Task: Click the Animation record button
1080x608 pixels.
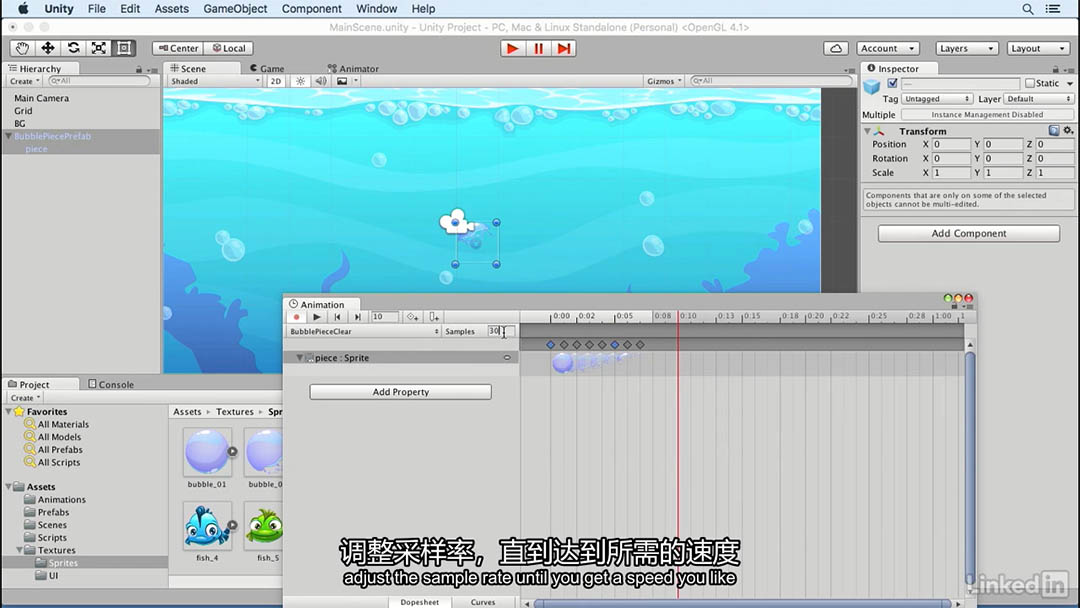Action: (x=296, y=317)
